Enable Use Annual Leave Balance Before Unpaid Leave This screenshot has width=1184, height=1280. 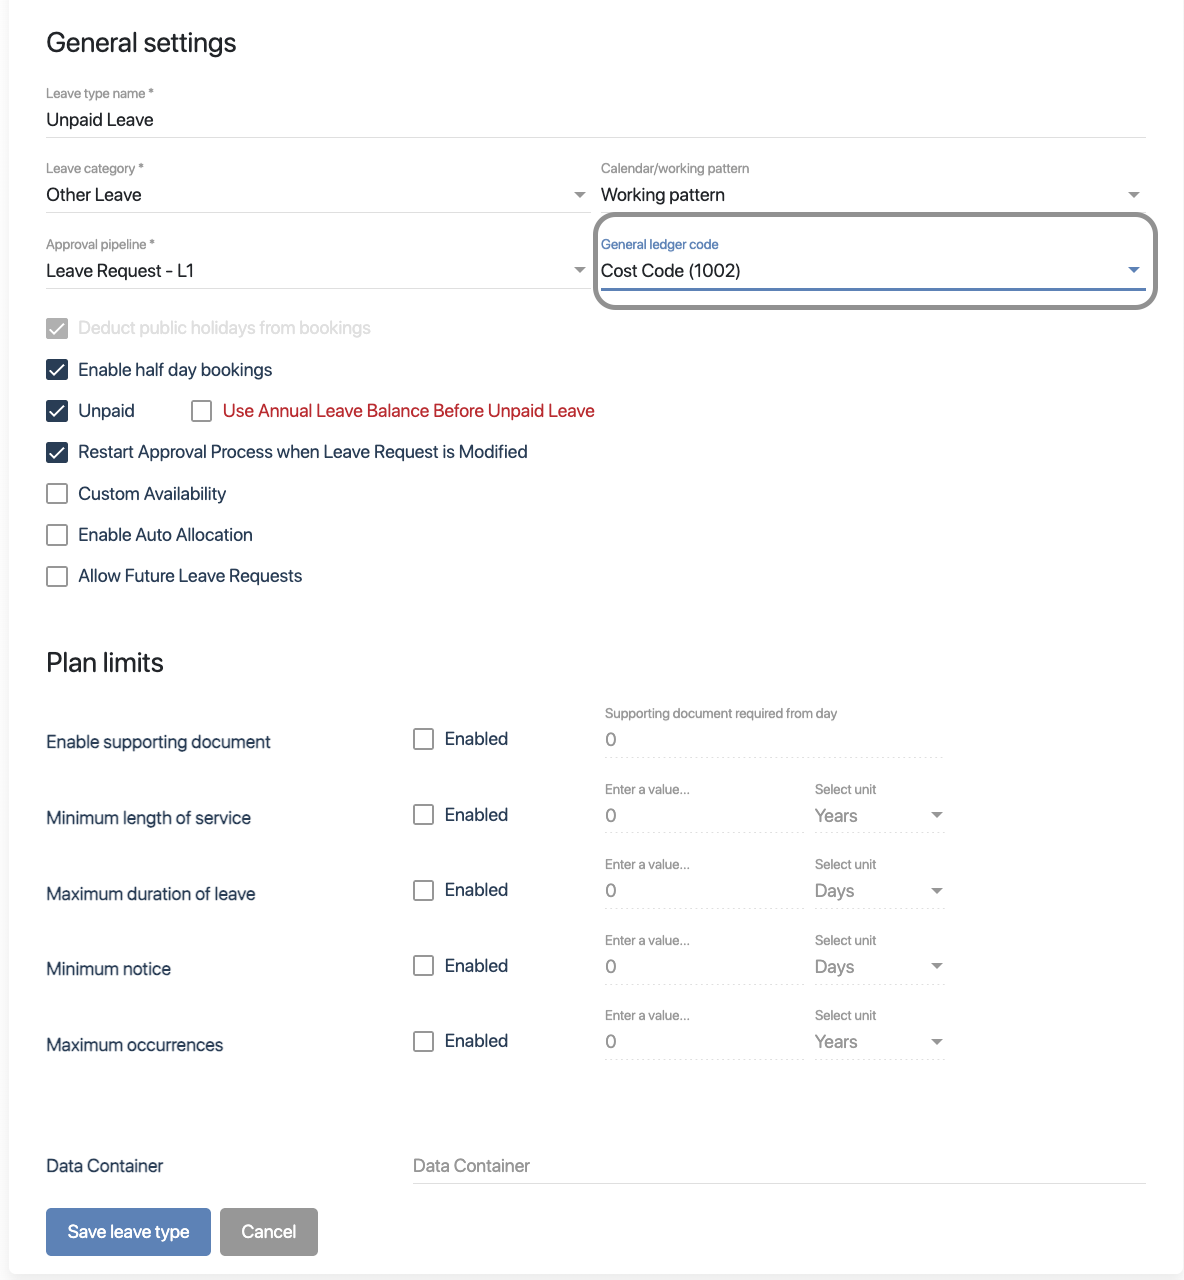pyautogui.click(x=202, y=411)
